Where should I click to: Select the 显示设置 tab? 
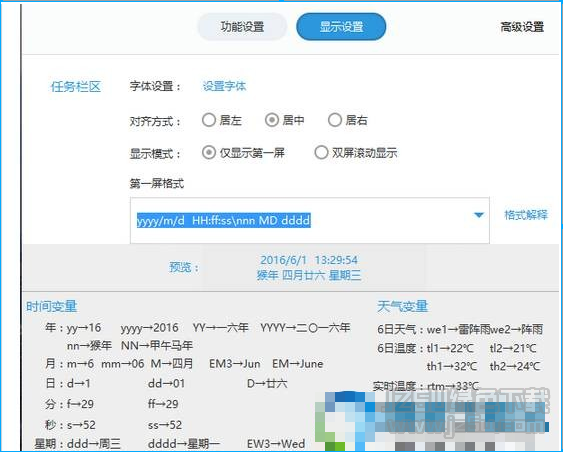[341, 27]
